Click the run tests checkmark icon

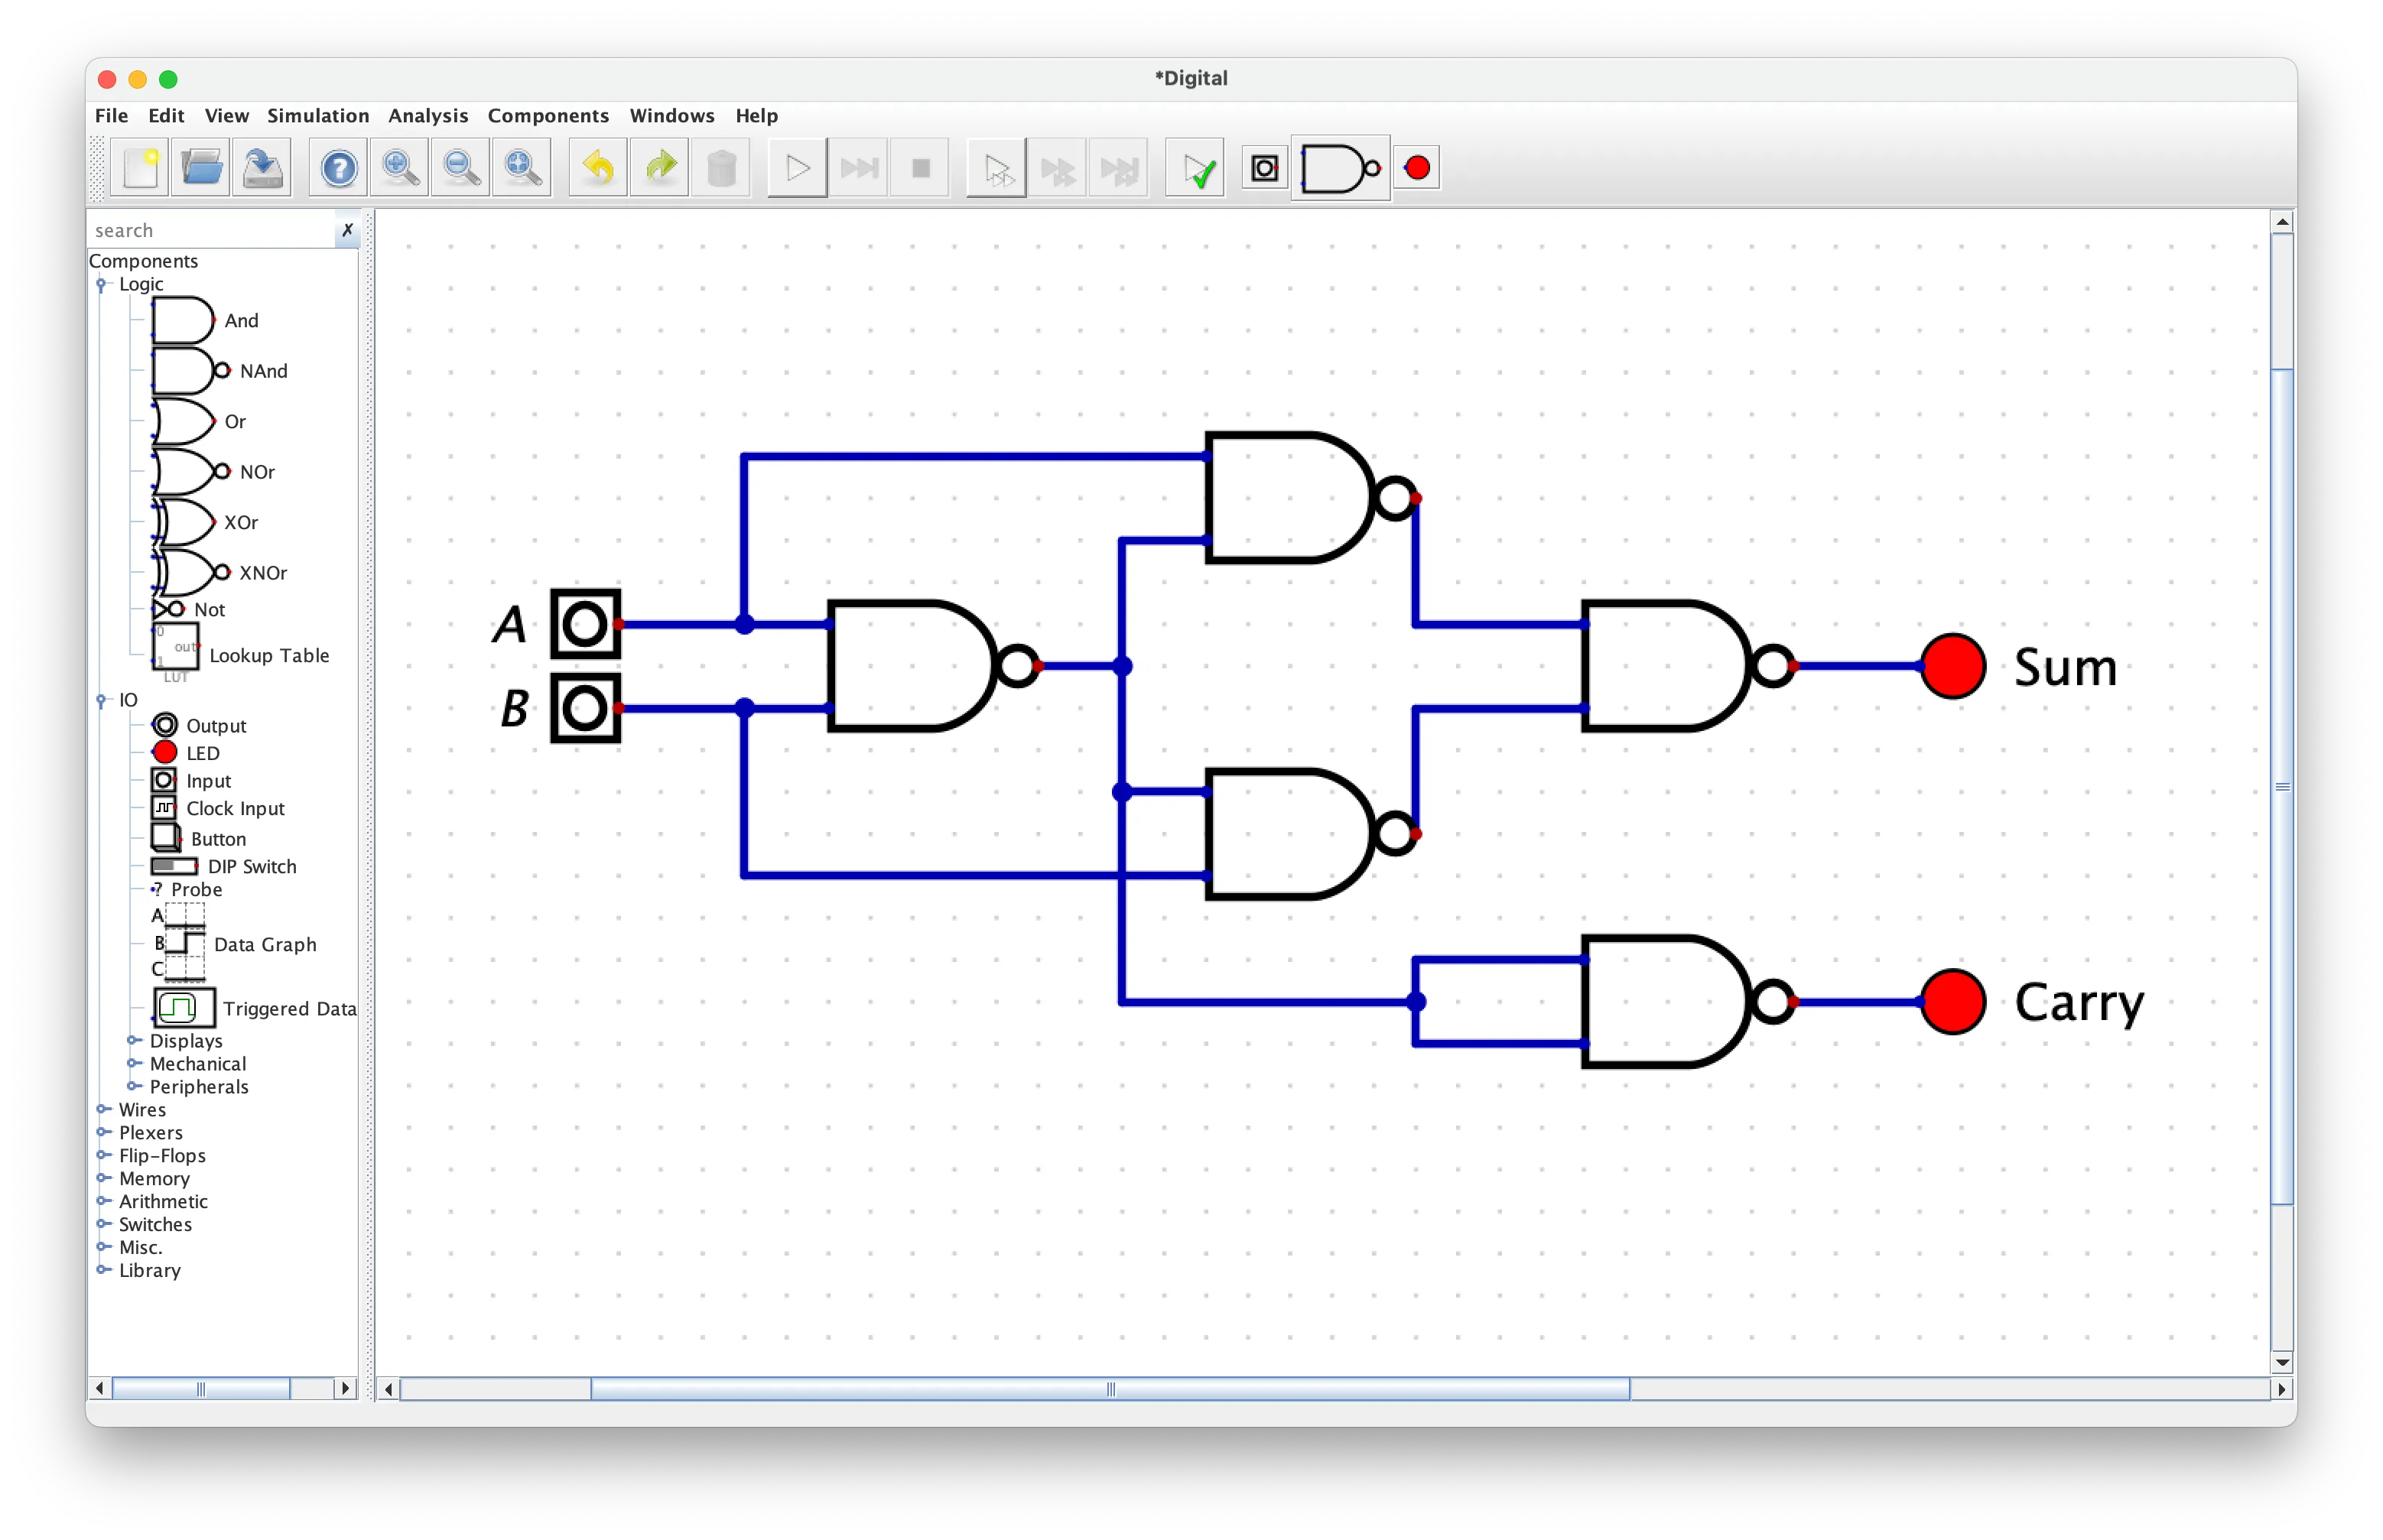pos(1196,168)
